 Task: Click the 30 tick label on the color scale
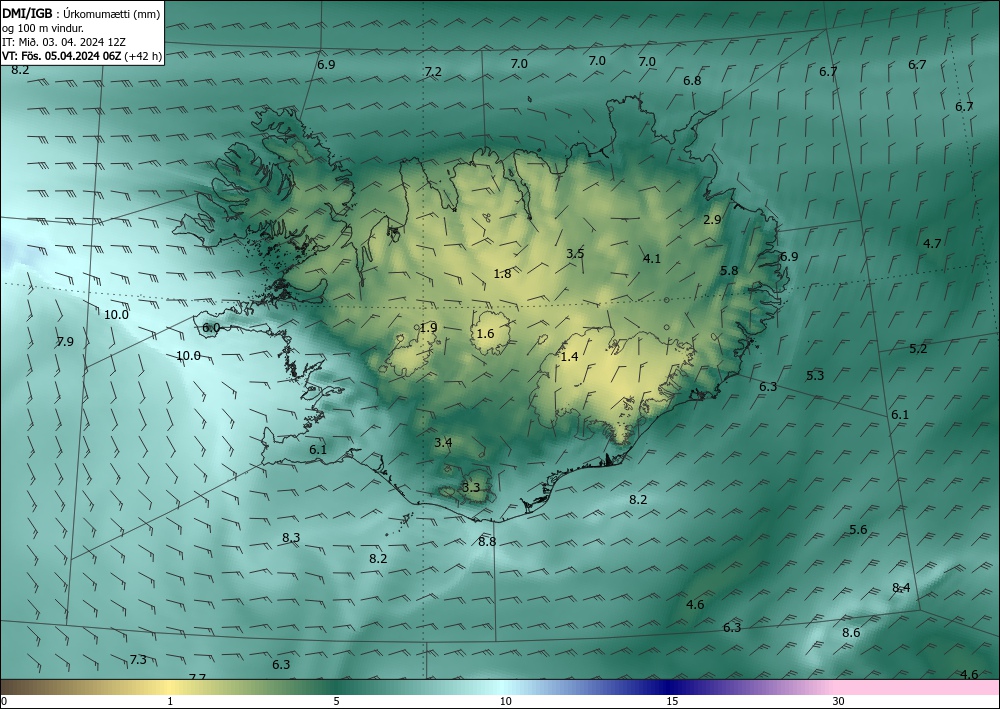pyautogui.click(x=839, y=701)
